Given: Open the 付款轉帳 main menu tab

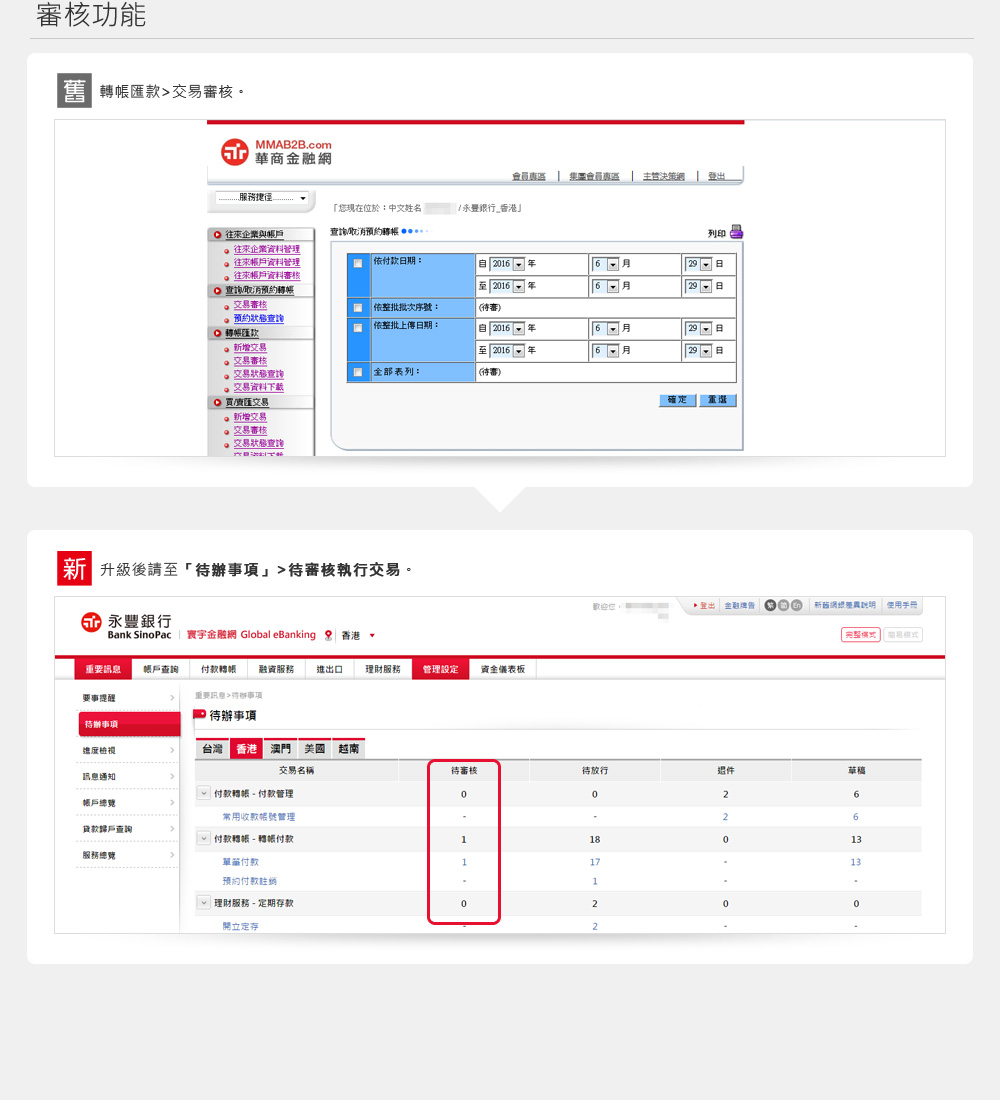Looking at the screenshot, I should pyautogui.click(x=218, y=669).
